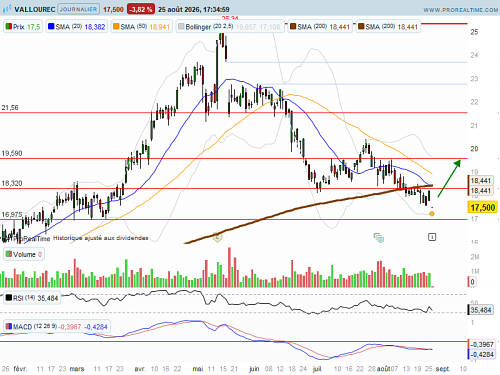Click the orange SMA (50) colour swatch
500x375 pixels.
[x=116, y=26]
